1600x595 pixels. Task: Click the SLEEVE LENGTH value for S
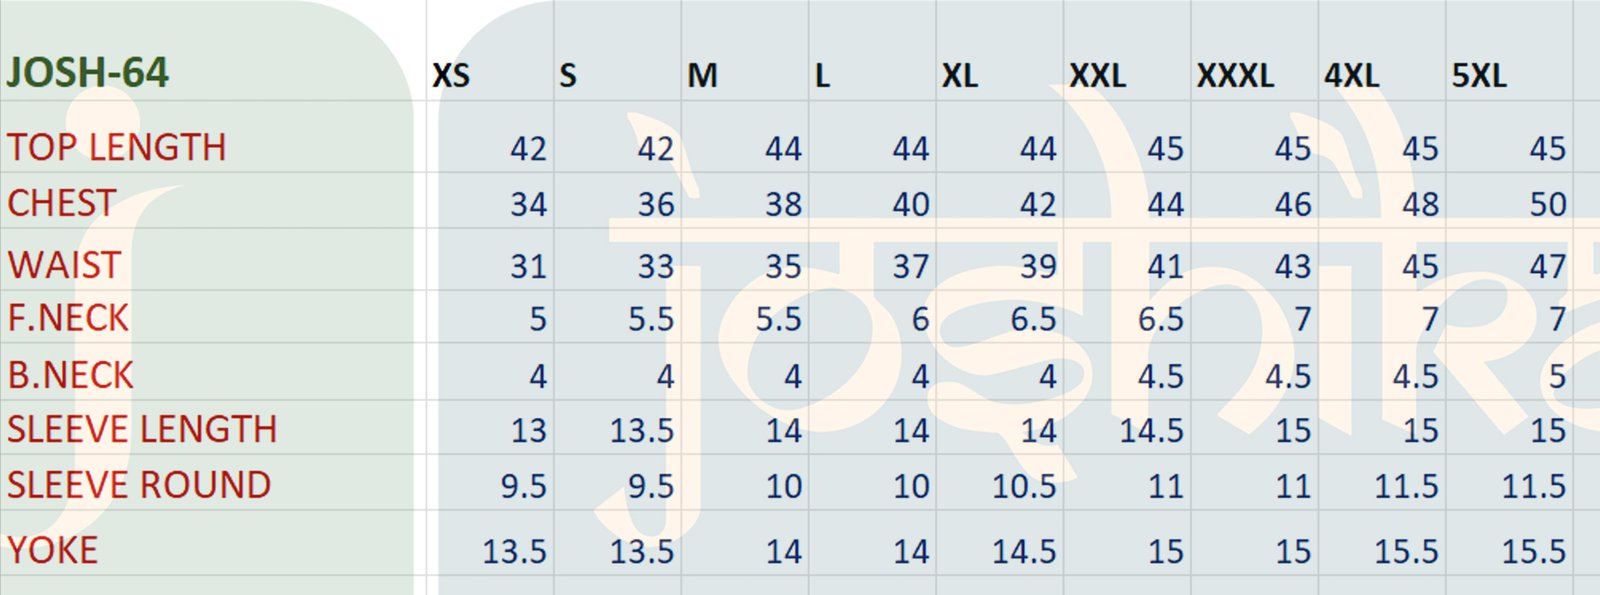tap(642, 431)
